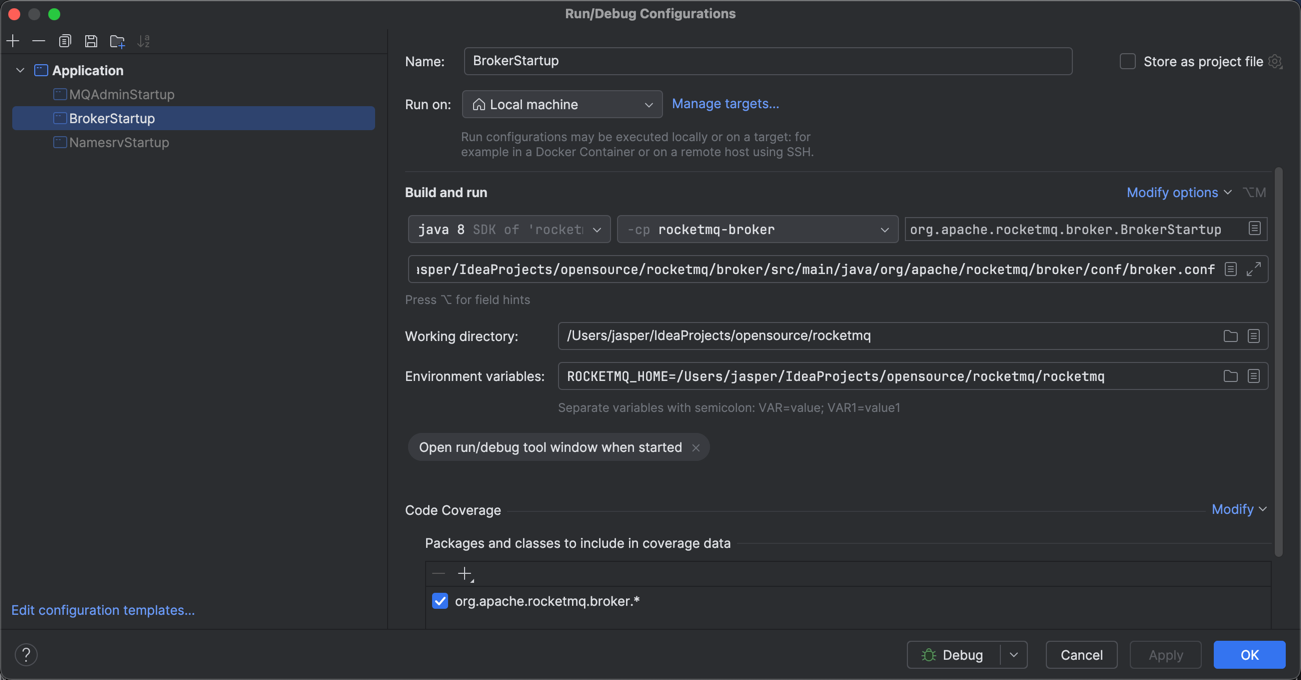This screenshot has width=1301, height=680.
Task: Open Edit configuration templates link
Action: click(103, 610)
